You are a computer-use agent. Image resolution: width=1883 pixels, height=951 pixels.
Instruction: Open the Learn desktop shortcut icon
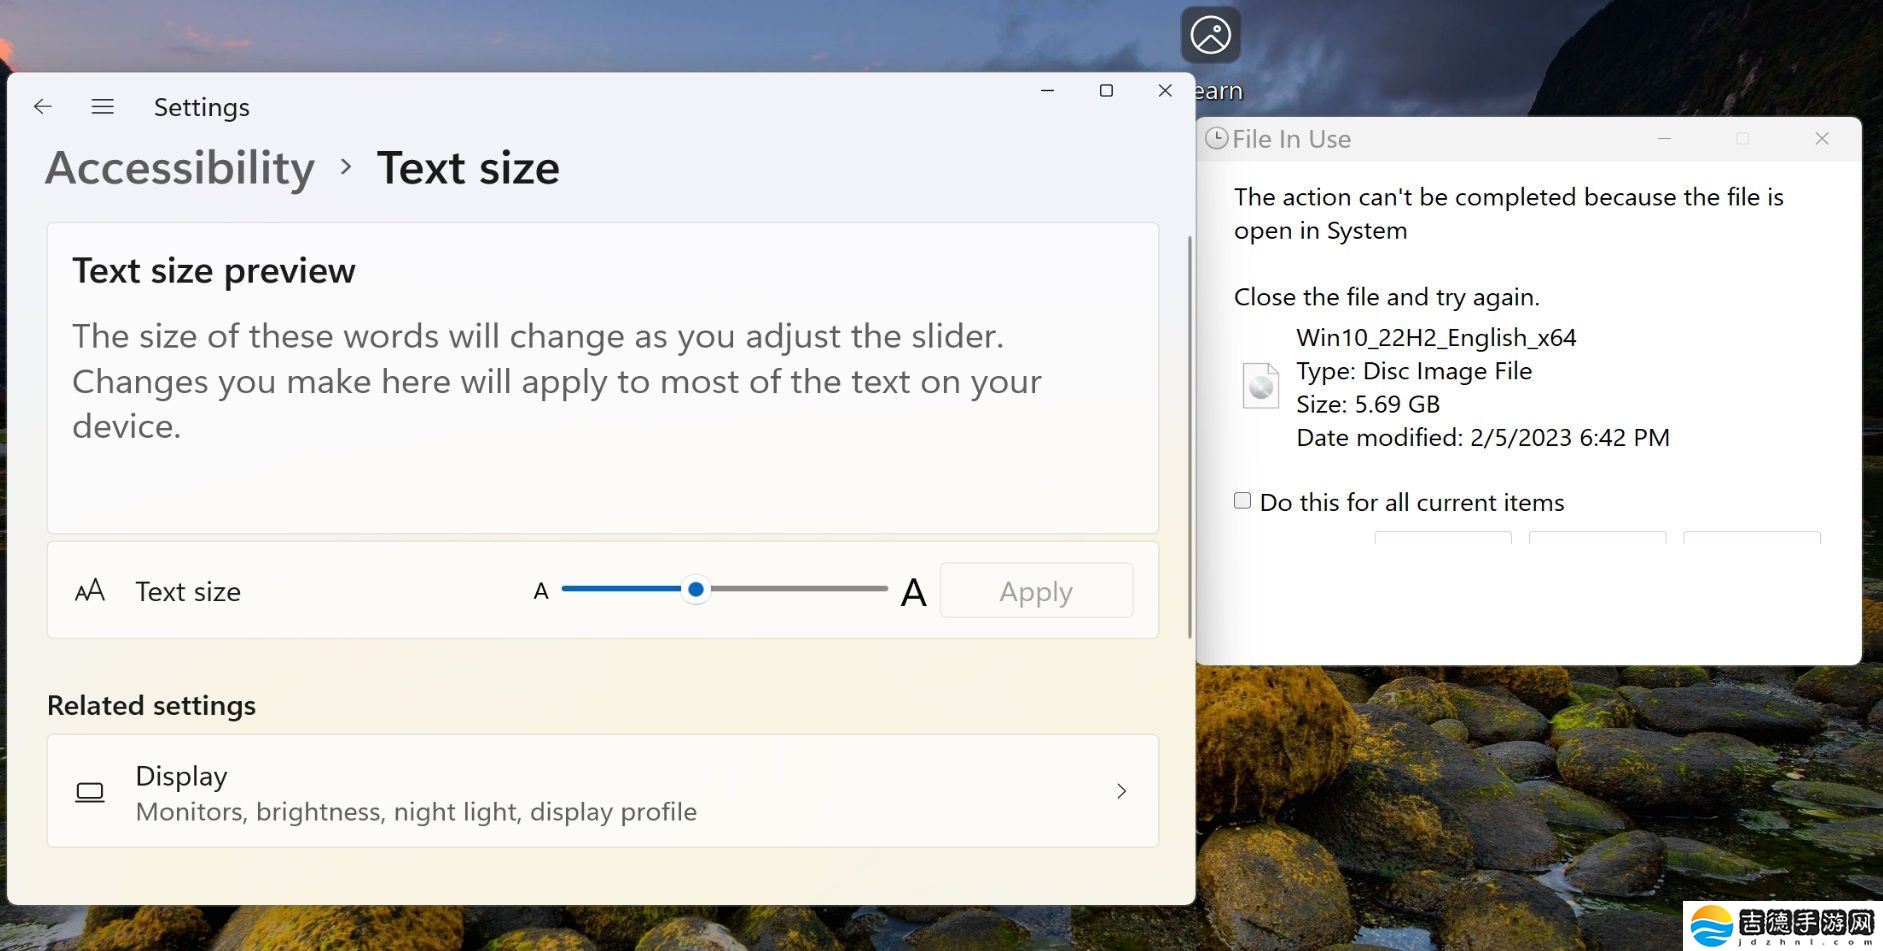click(1210, 36)
